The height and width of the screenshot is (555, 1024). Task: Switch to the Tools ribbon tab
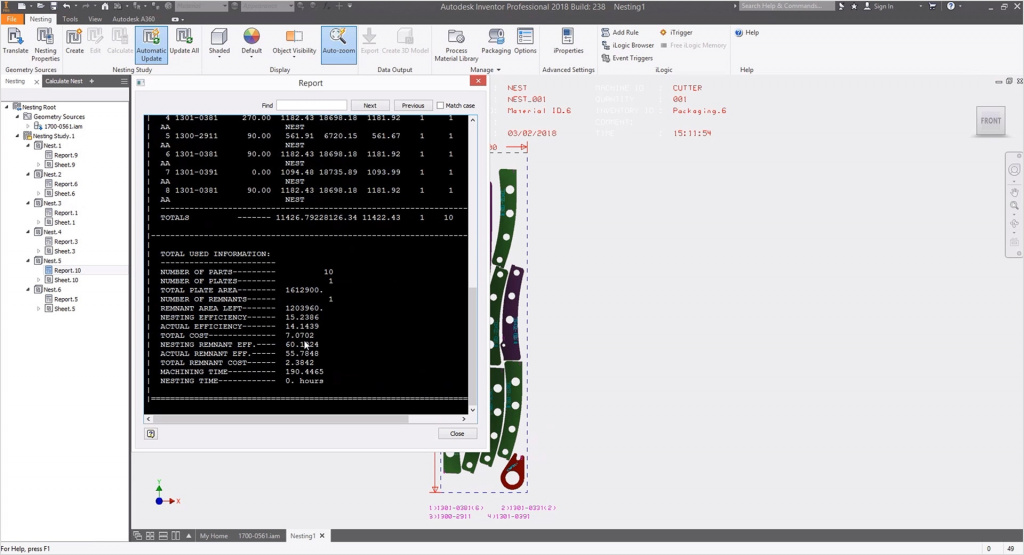70,19
